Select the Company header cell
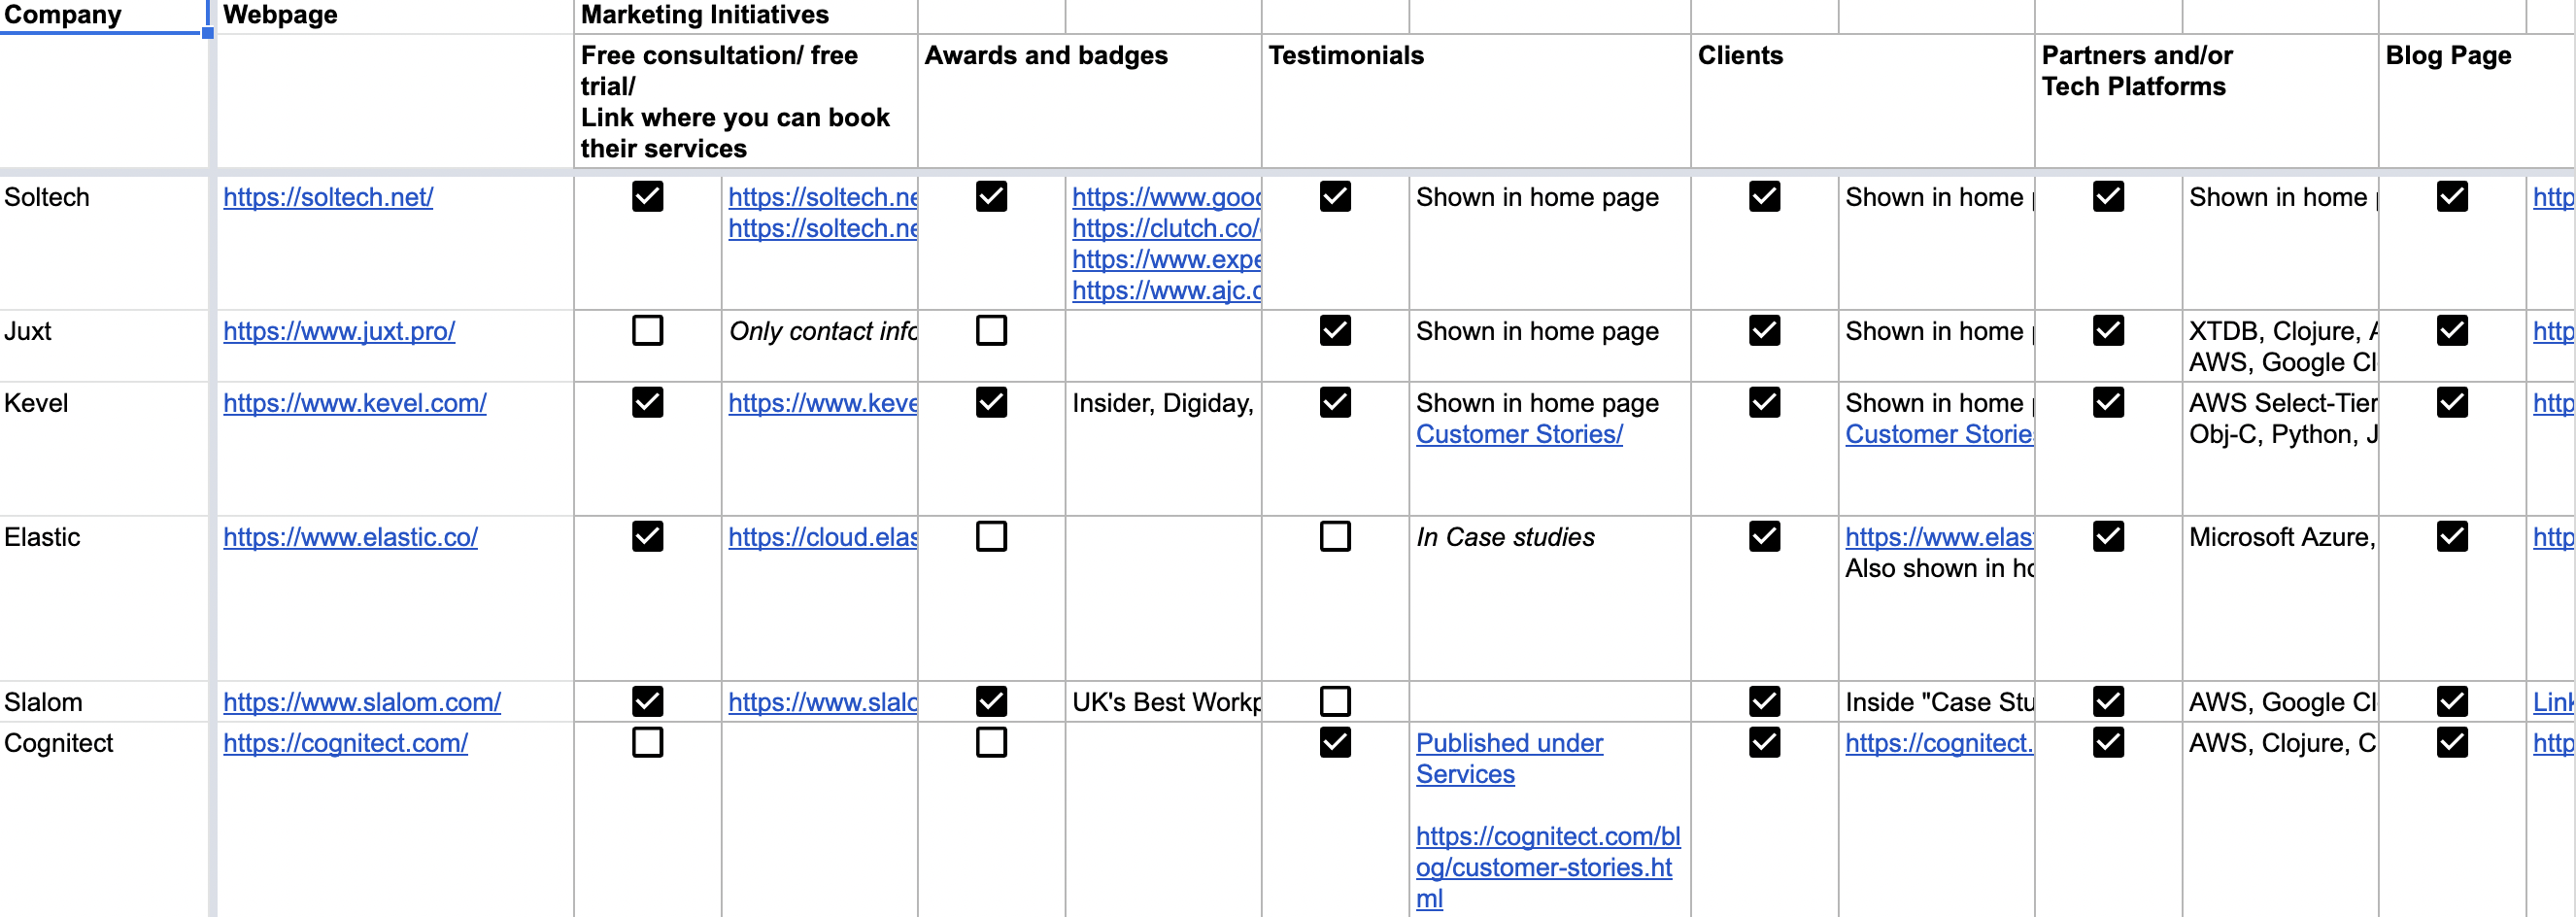Screen dimensions: 2576x917 [102, 15]
